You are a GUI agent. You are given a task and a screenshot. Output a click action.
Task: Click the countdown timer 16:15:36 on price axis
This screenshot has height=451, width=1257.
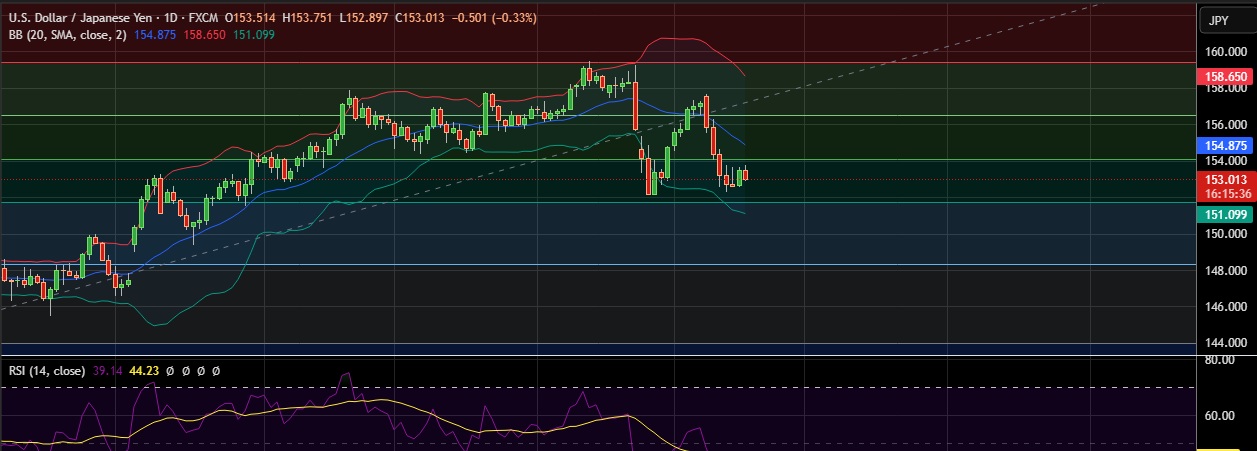coord(1226,193)
